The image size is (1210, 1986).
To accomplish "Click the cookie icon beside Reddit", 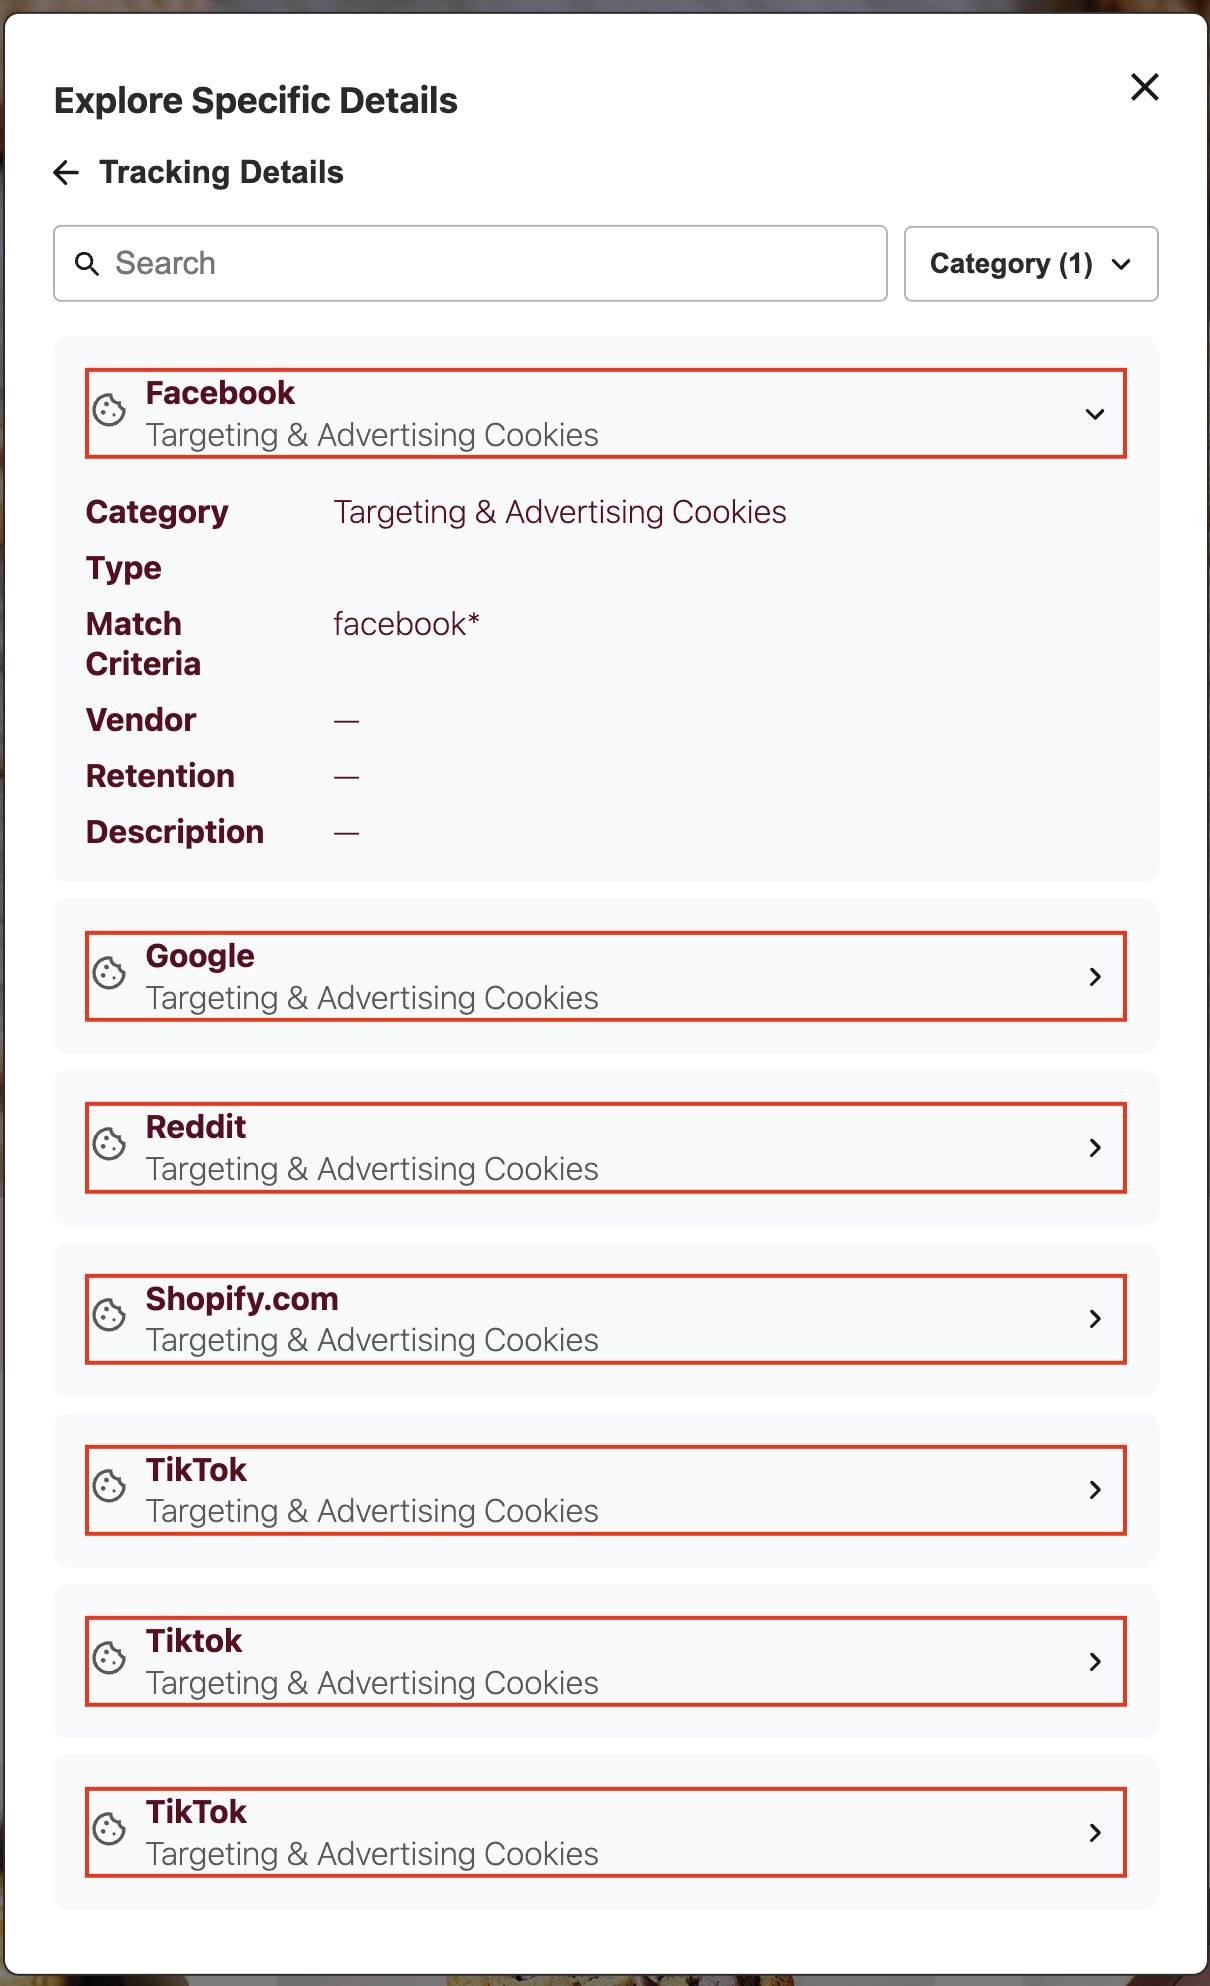I will (x=109, y=1146).
